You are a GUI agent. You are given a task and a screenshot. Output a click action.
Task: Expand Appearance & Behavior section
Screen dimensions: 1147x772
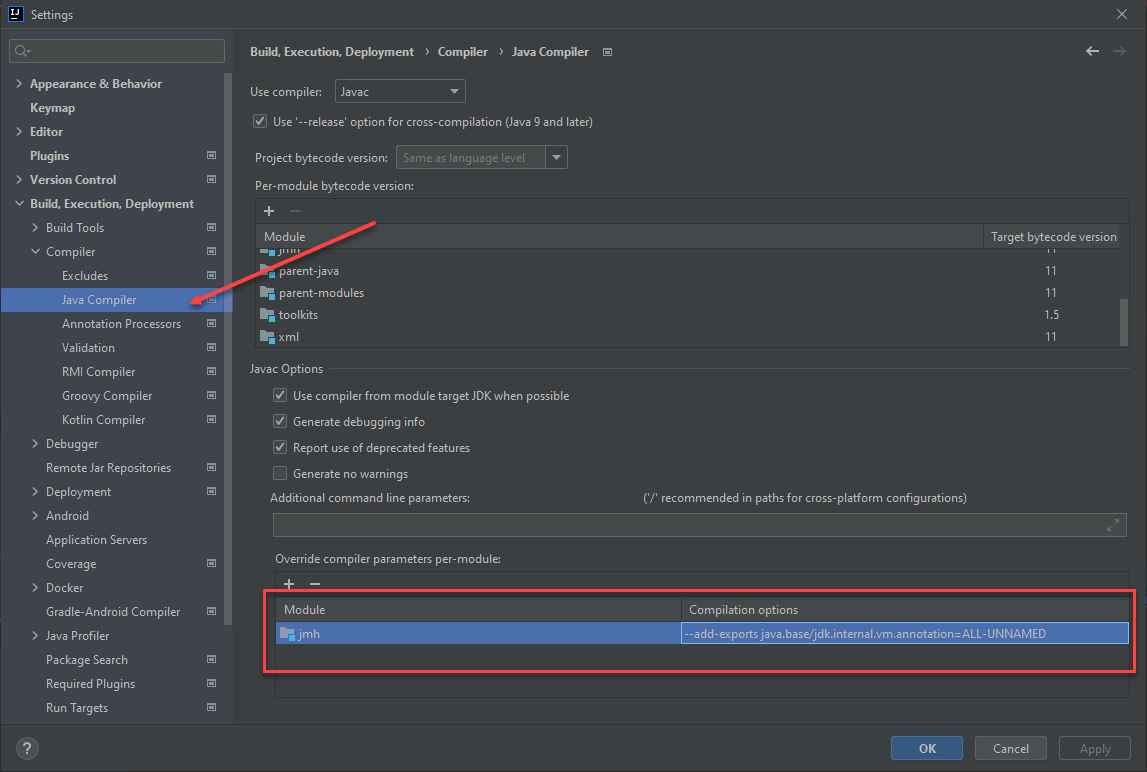coord(19,83)
